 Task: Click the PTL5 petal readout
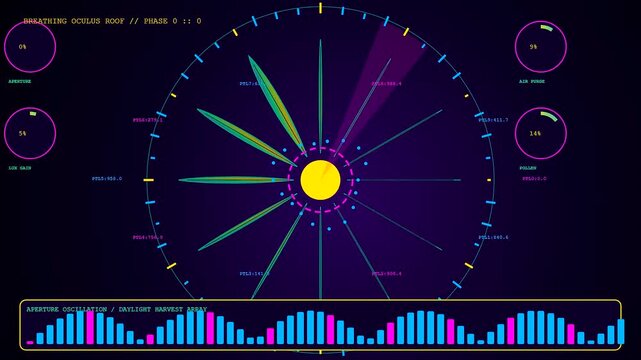pos(107,179)
